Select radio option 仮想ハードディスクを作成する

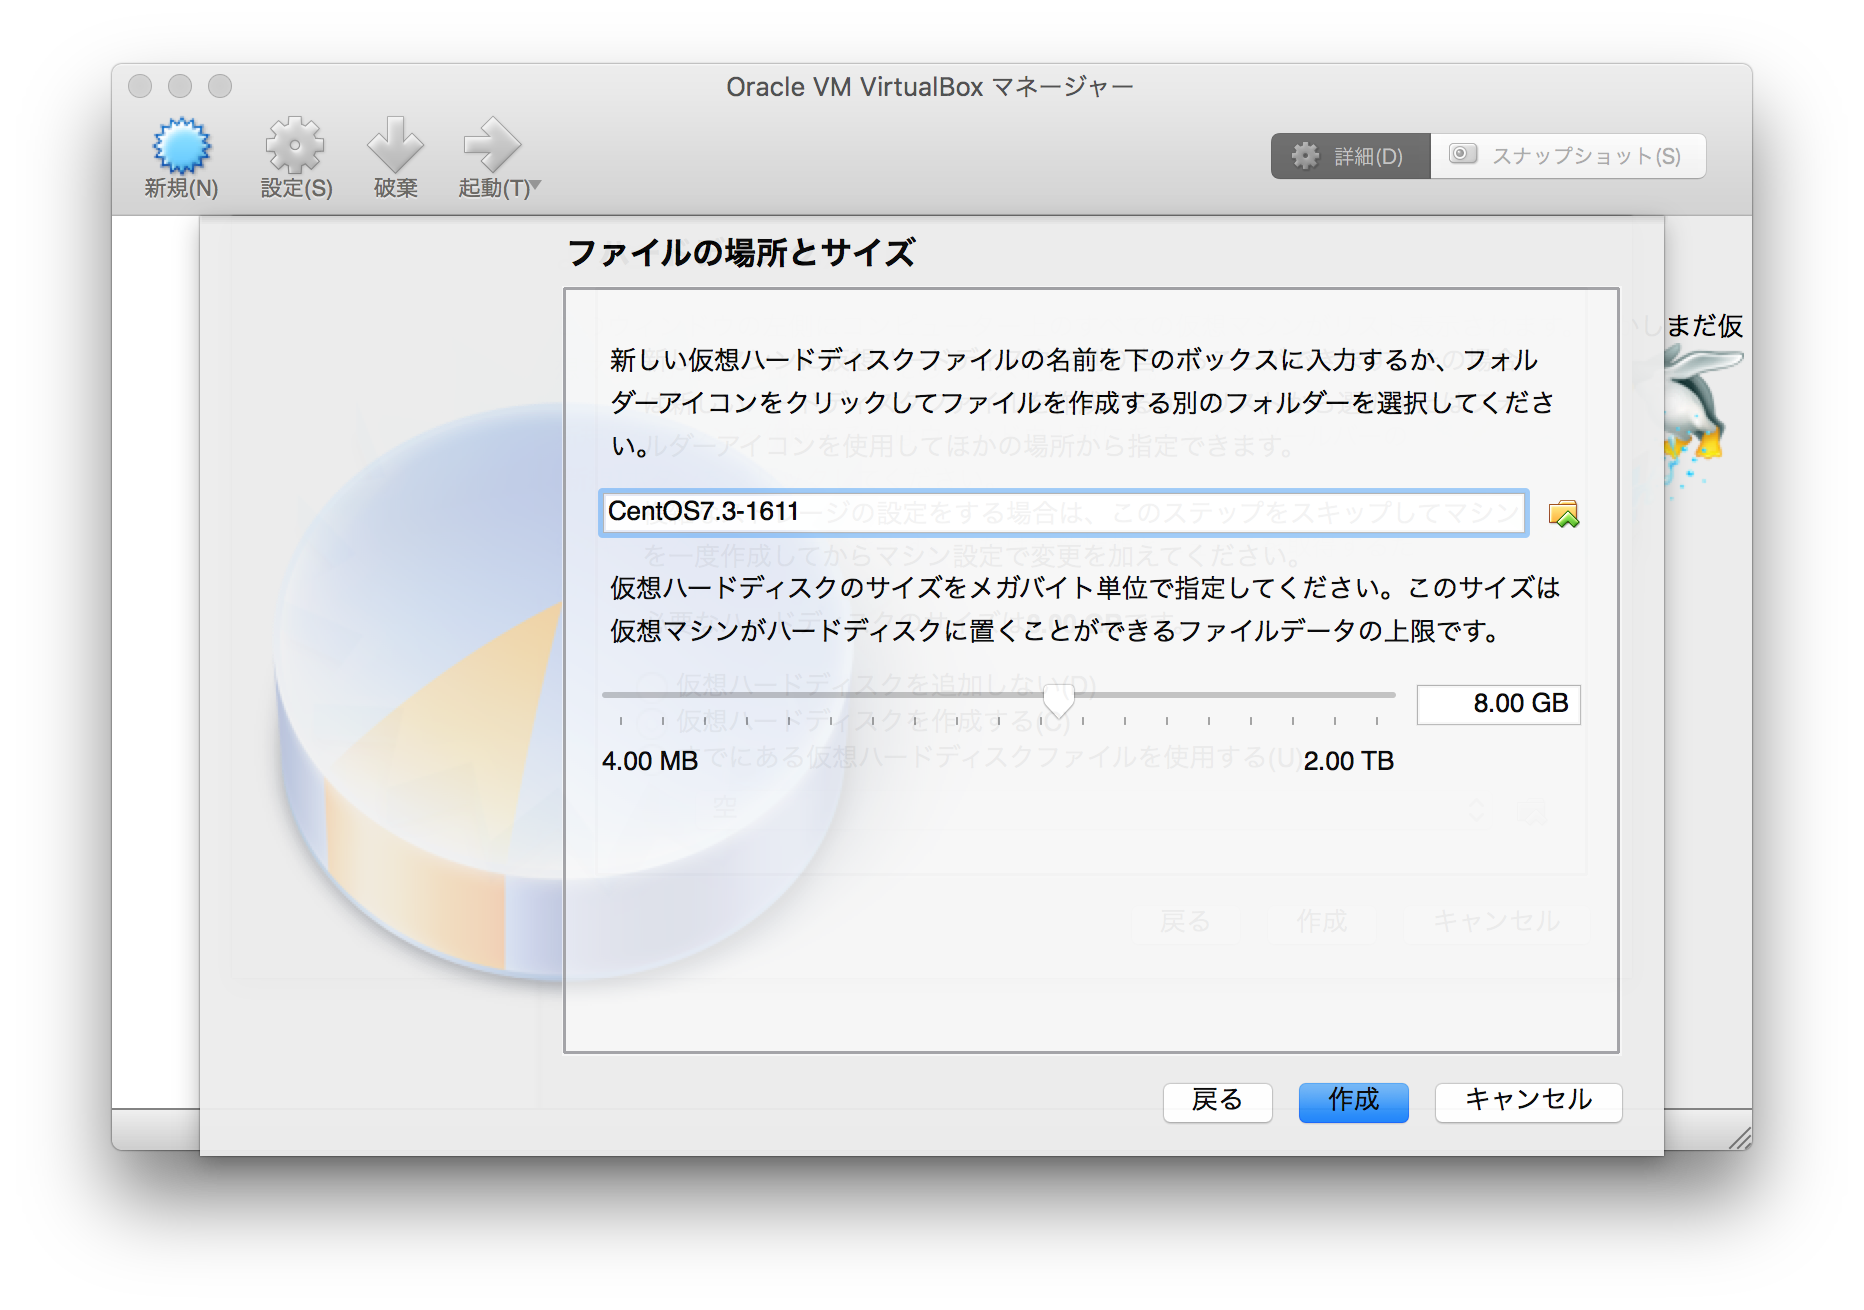tap(651, 722)
